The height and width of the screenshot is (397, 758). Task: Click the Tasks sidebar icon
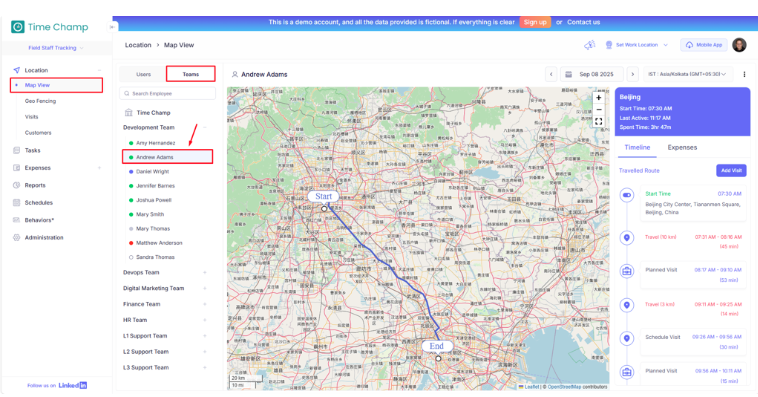click(x=16, y=150)
